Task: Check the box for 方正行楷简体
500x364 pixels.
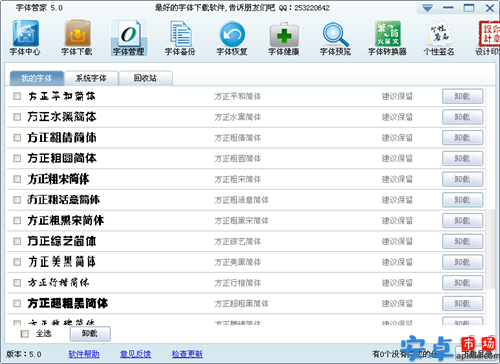Action: click(17, 283)
